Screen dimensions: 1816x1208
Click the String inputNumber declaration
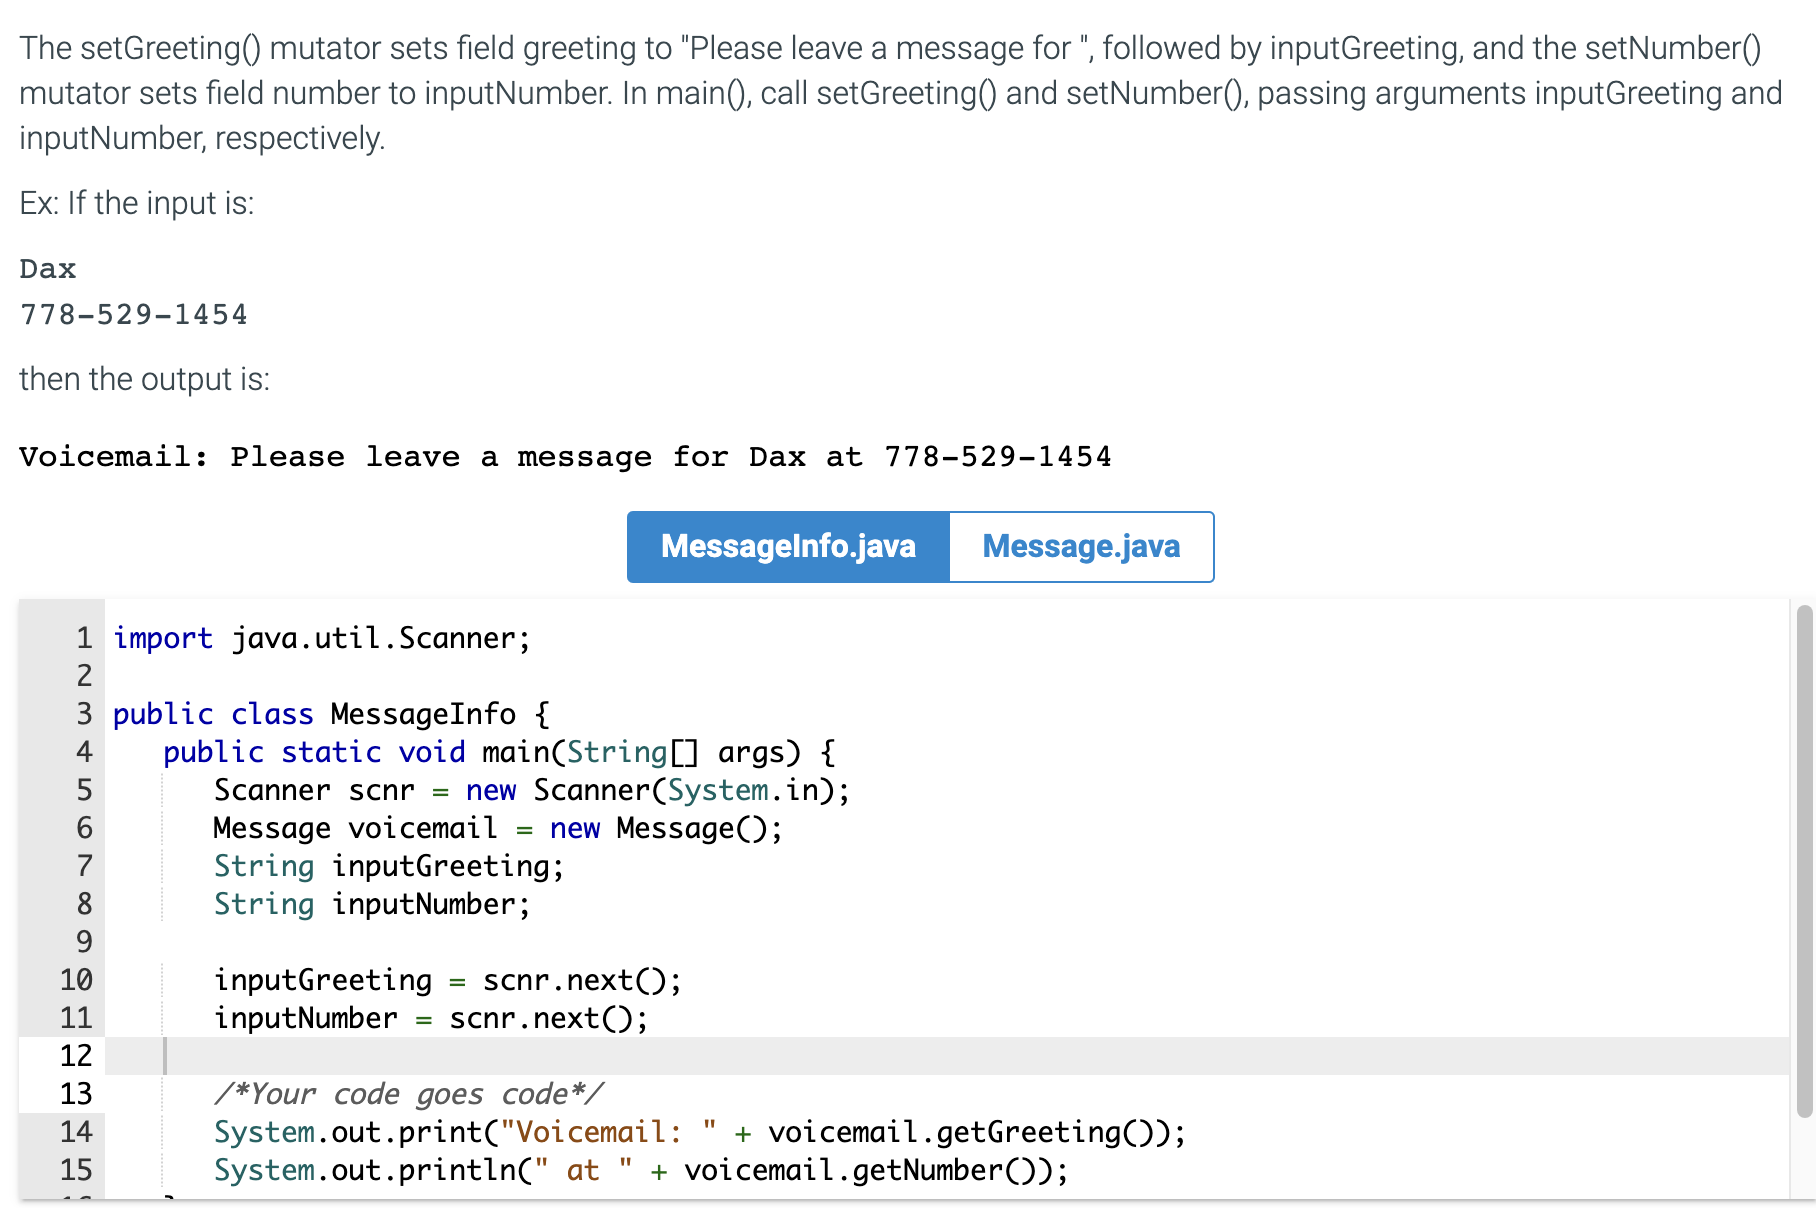tap(368, 904)
